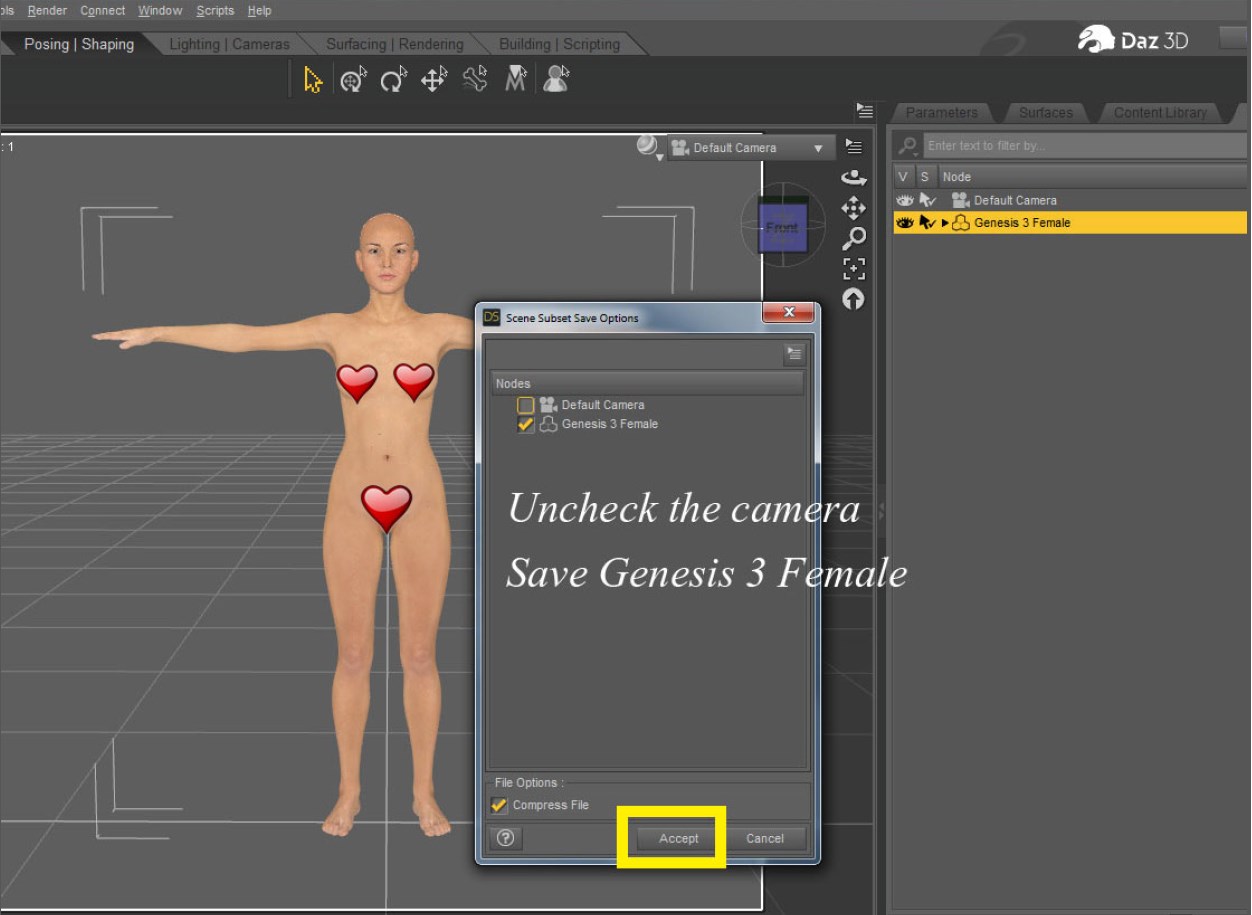Activate the Universal manipulator tool
This screenshot has height=915, width=1252.
353,80
